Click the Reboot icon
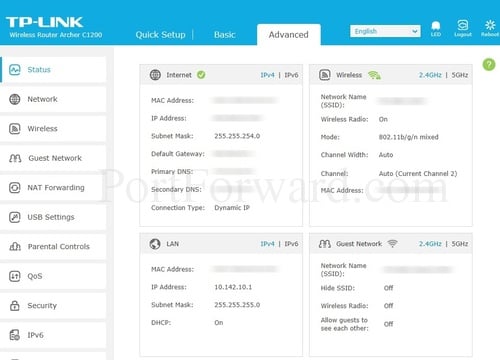 tap(490, 28)
